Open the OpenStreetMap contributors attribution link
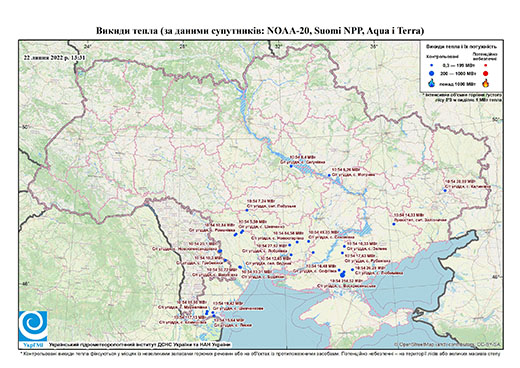 [x=448, y=344]
